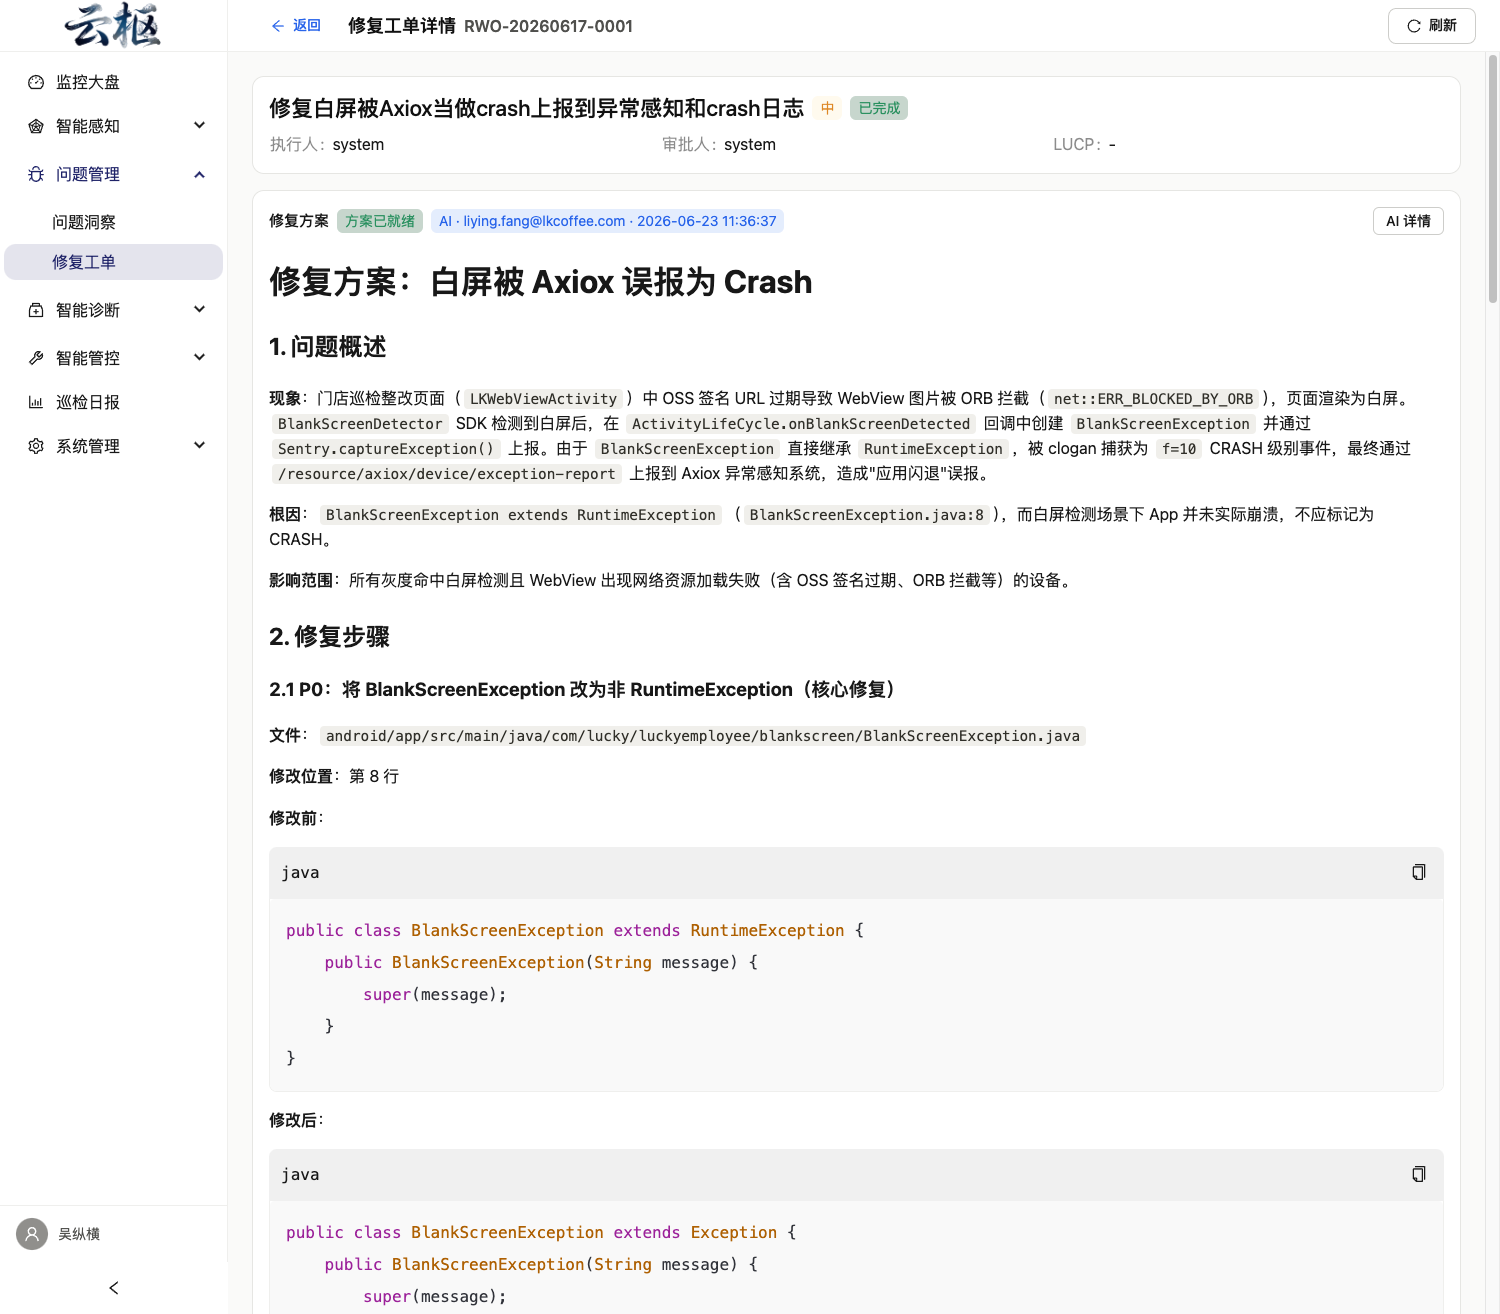Click the AI author and timestamp tag
The image size is (1500, 1314).
pyautogui.click(x=607, y=221)
